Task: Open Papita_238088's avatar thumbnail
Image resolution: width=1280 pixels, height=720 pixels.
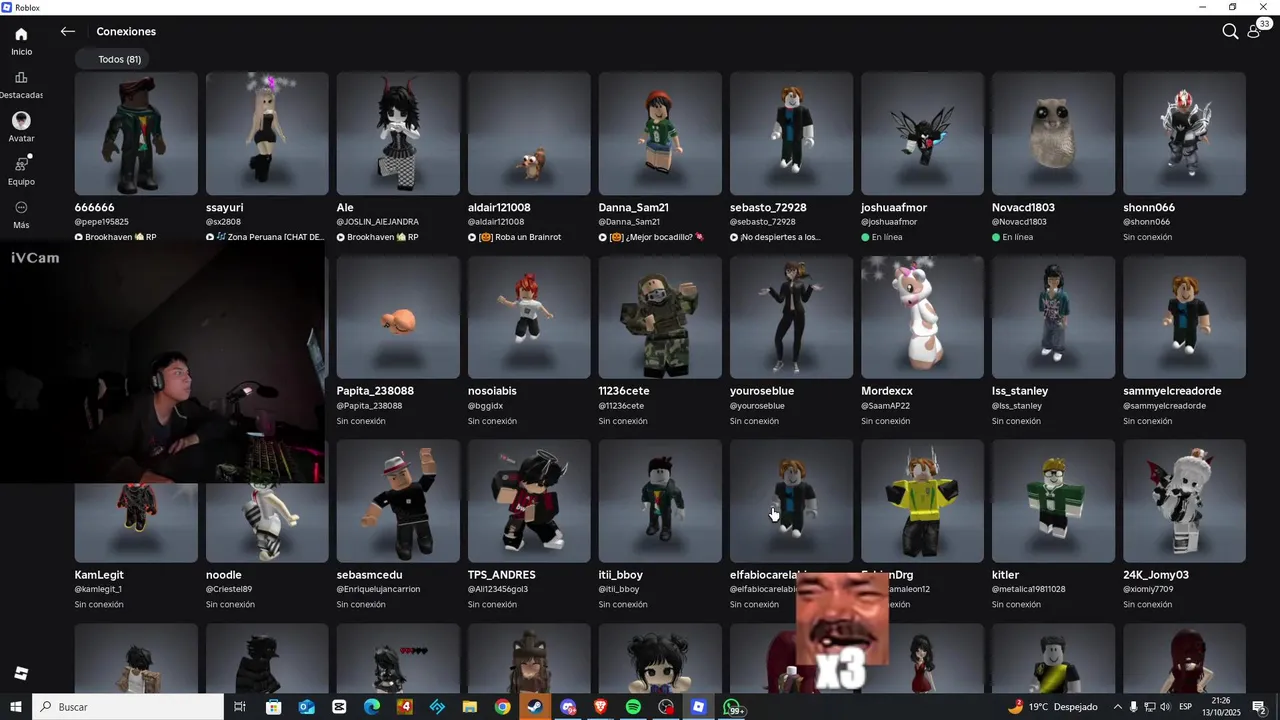Action: [398, 317]
